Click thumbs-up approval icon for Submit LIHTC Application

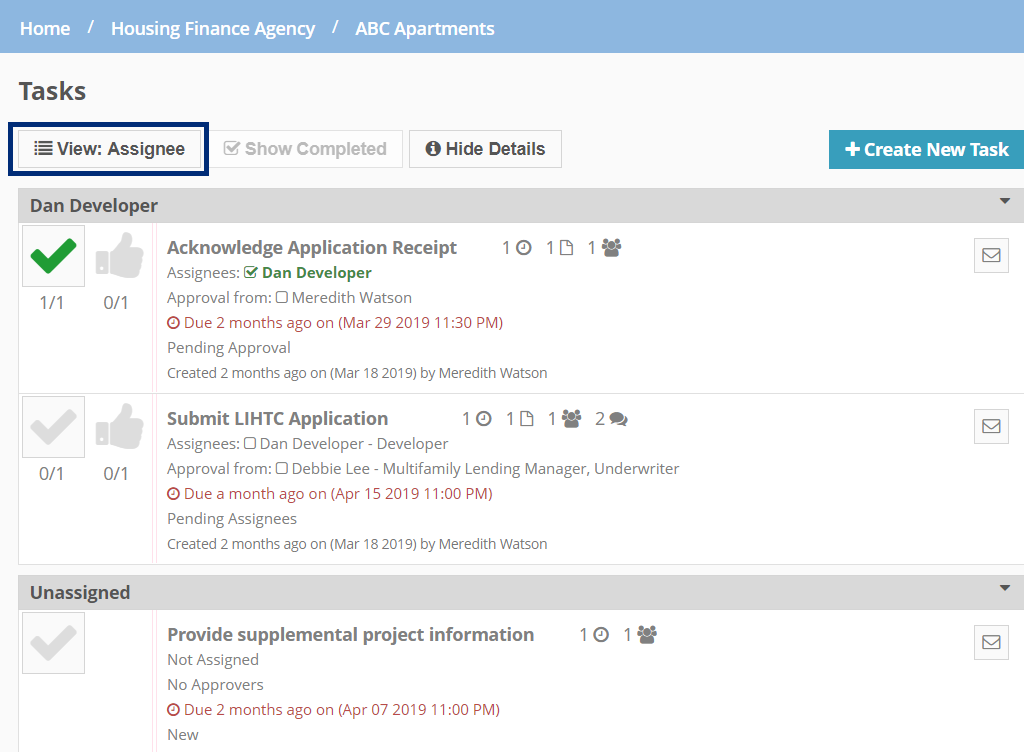click(117, 428)
